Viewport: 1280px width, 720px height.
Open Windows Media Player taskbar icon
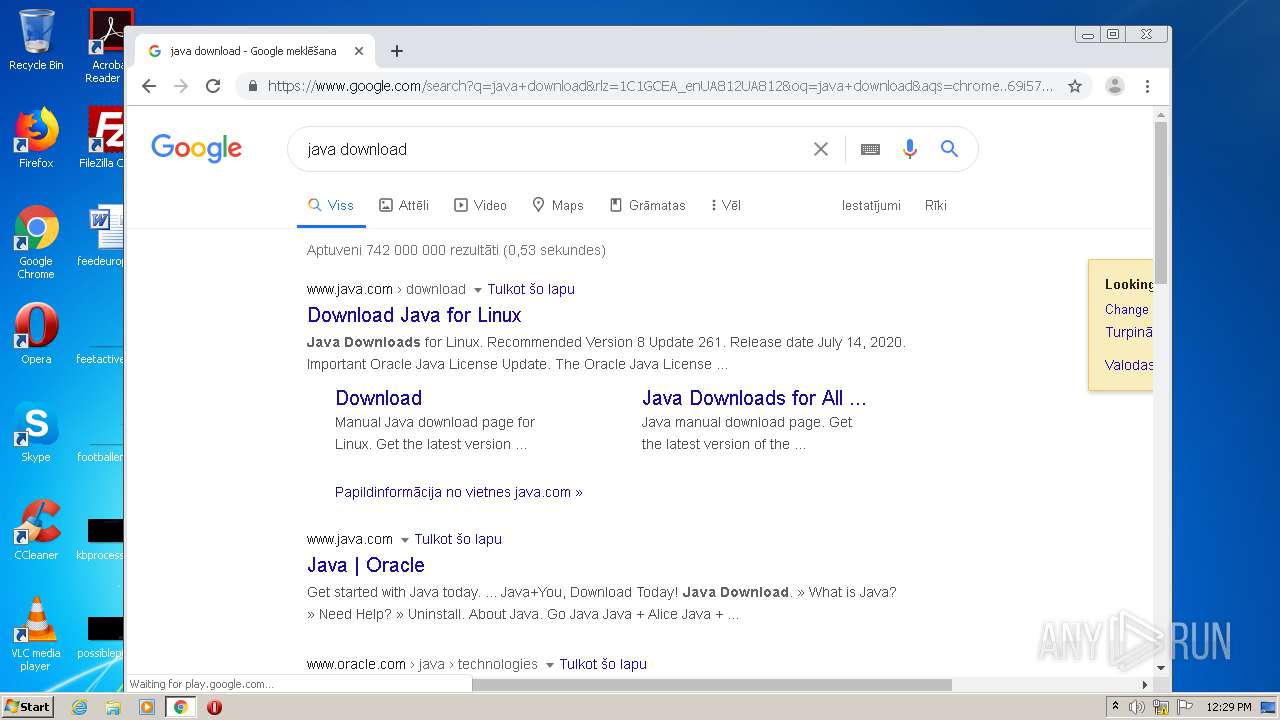[147, 707]
